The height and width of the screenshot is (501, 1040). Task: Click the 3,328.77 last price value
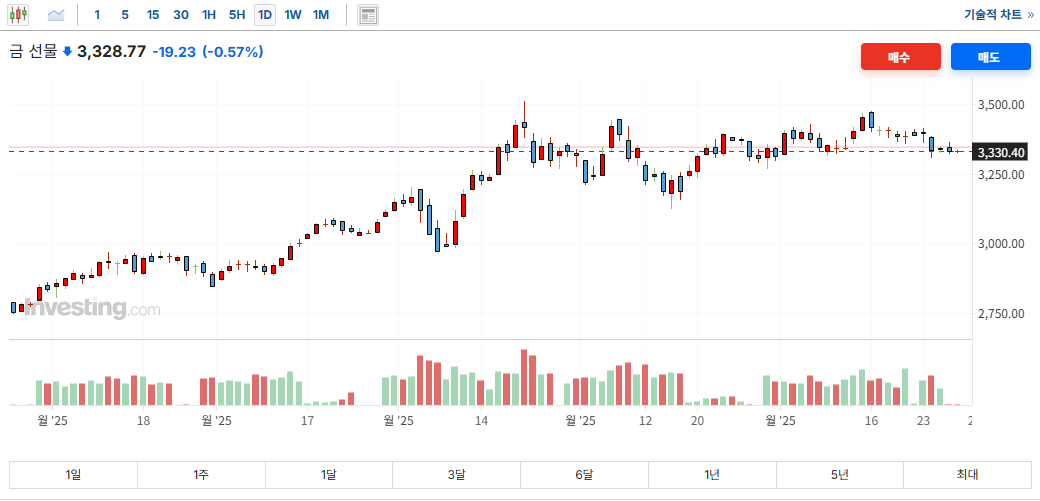tap(111, 52)
